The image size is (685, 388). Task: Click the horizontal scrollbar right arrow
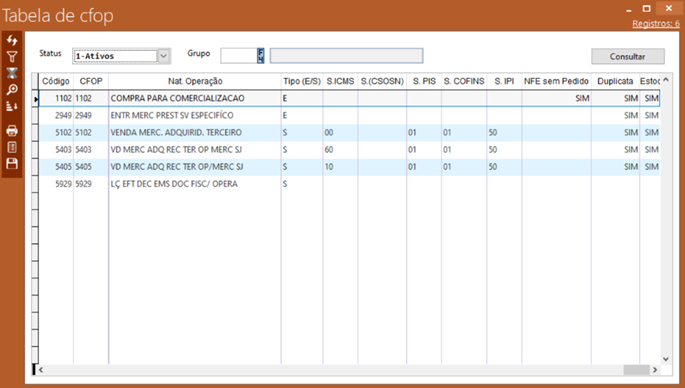(x=654, y=370)
